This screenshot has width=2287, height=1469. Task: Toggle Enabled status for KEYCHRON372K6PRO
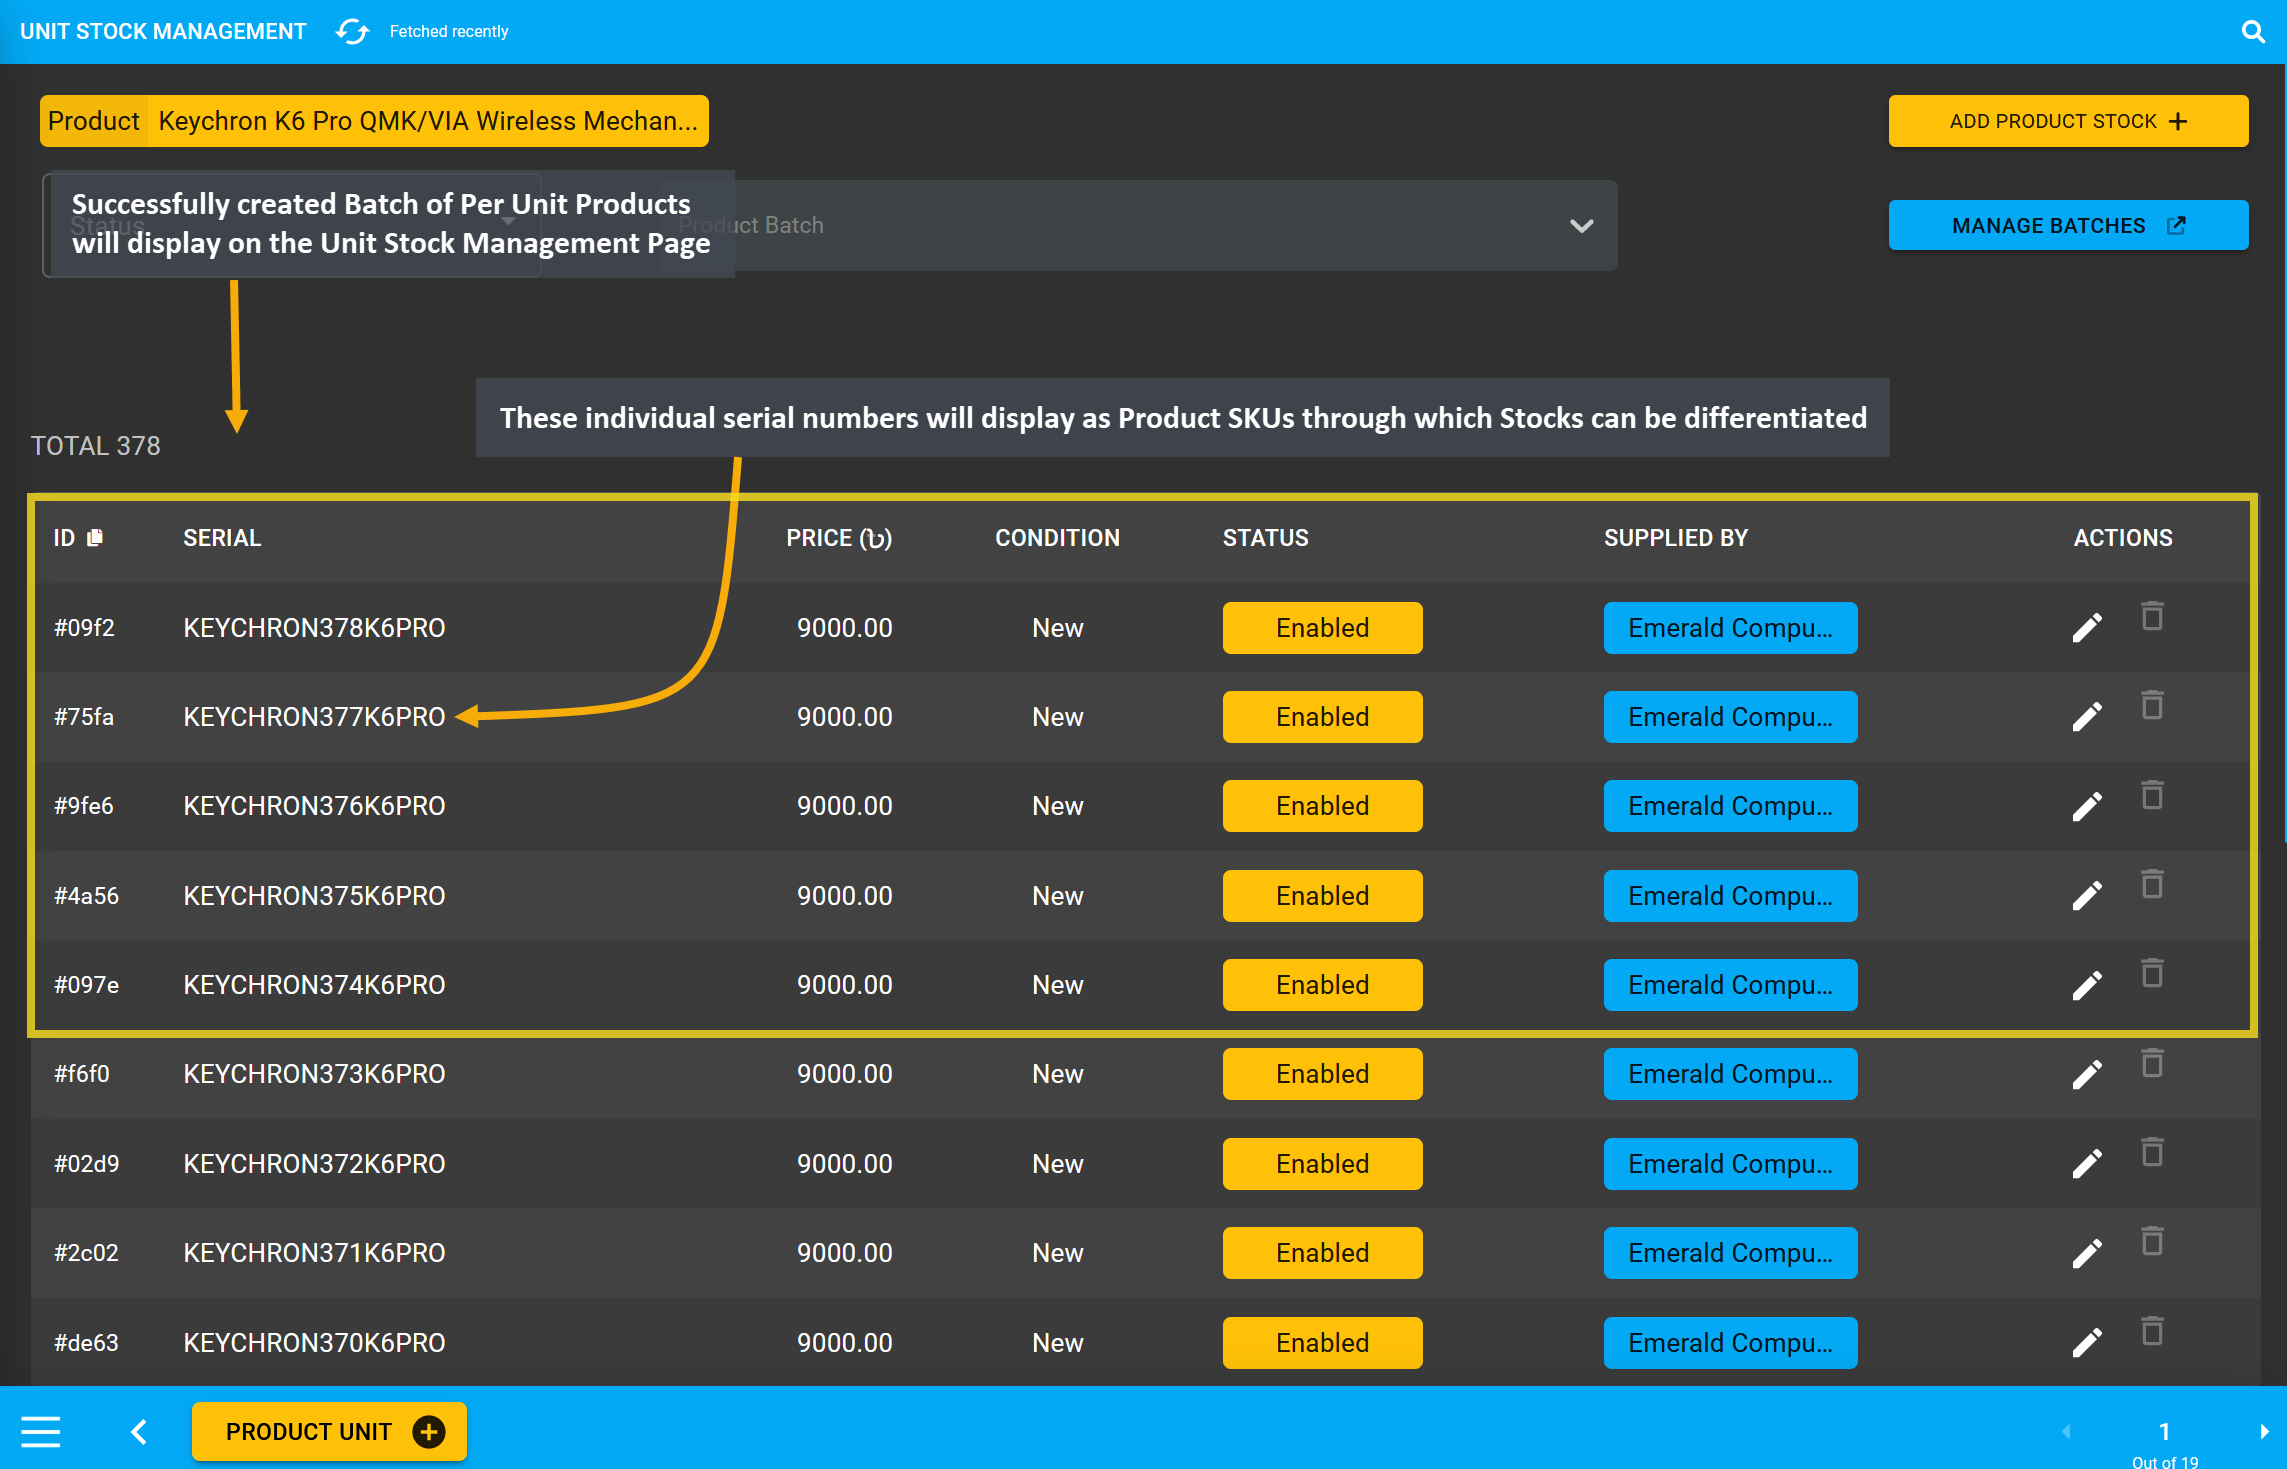pos(1322,1164)
